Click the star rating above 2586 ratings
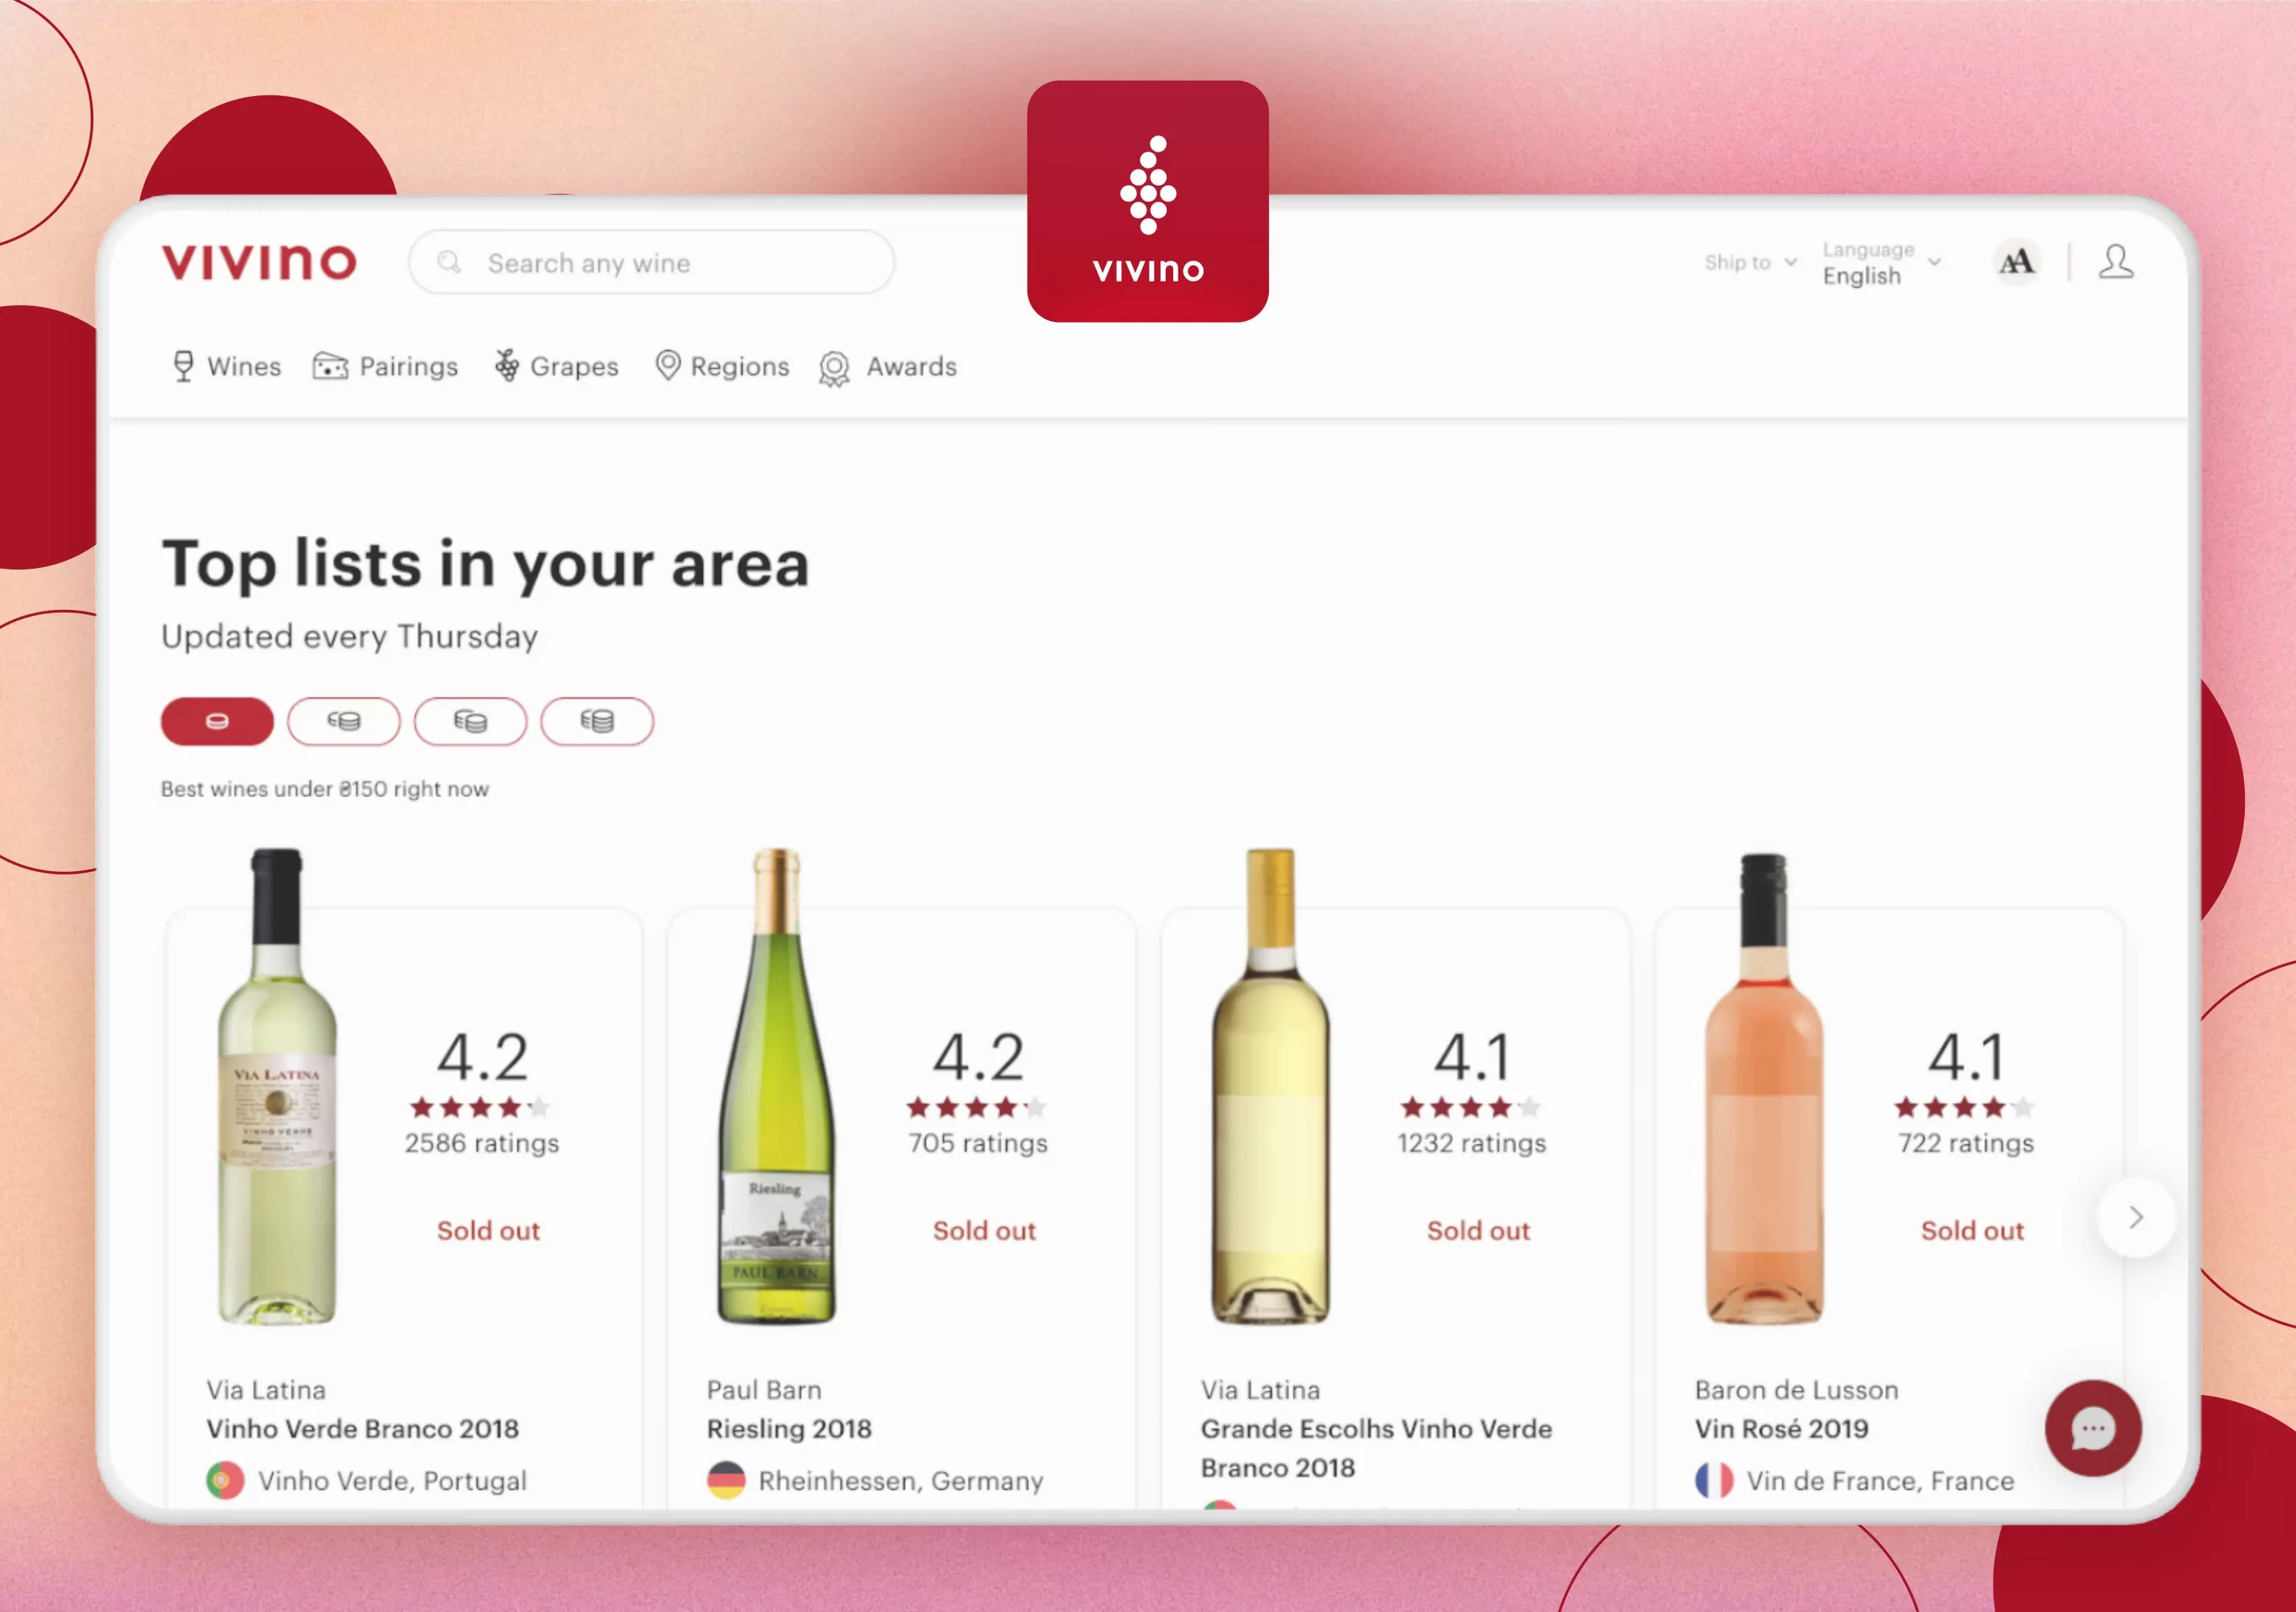The height and width of the screenshot is (1612, 2296). point(480,1107)
